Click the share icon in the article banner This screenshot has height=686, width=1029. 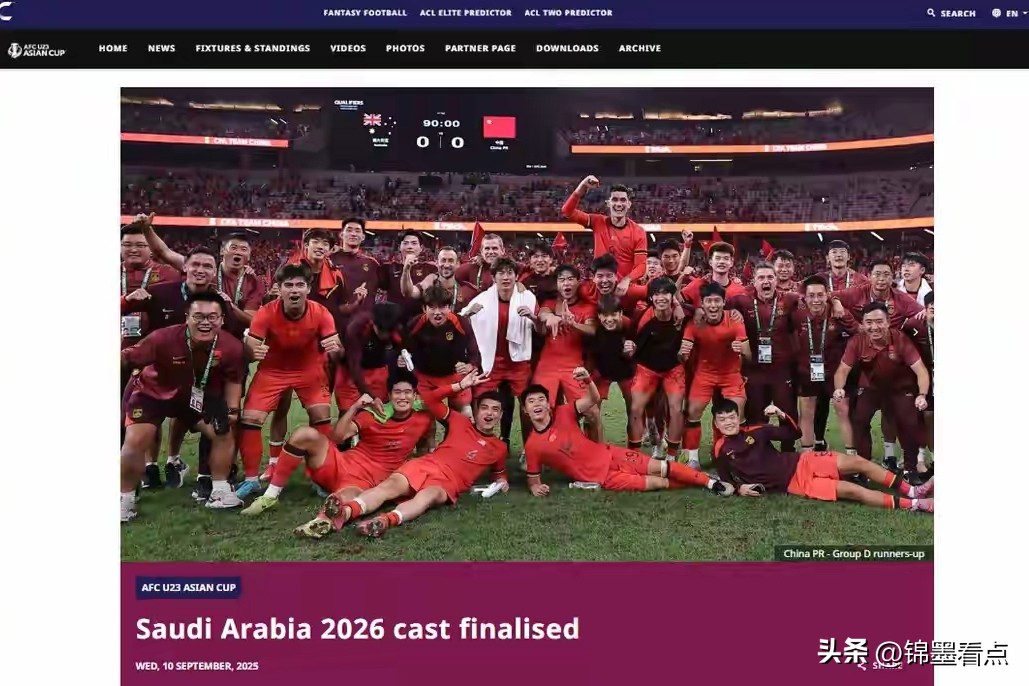tap(862, 666)
